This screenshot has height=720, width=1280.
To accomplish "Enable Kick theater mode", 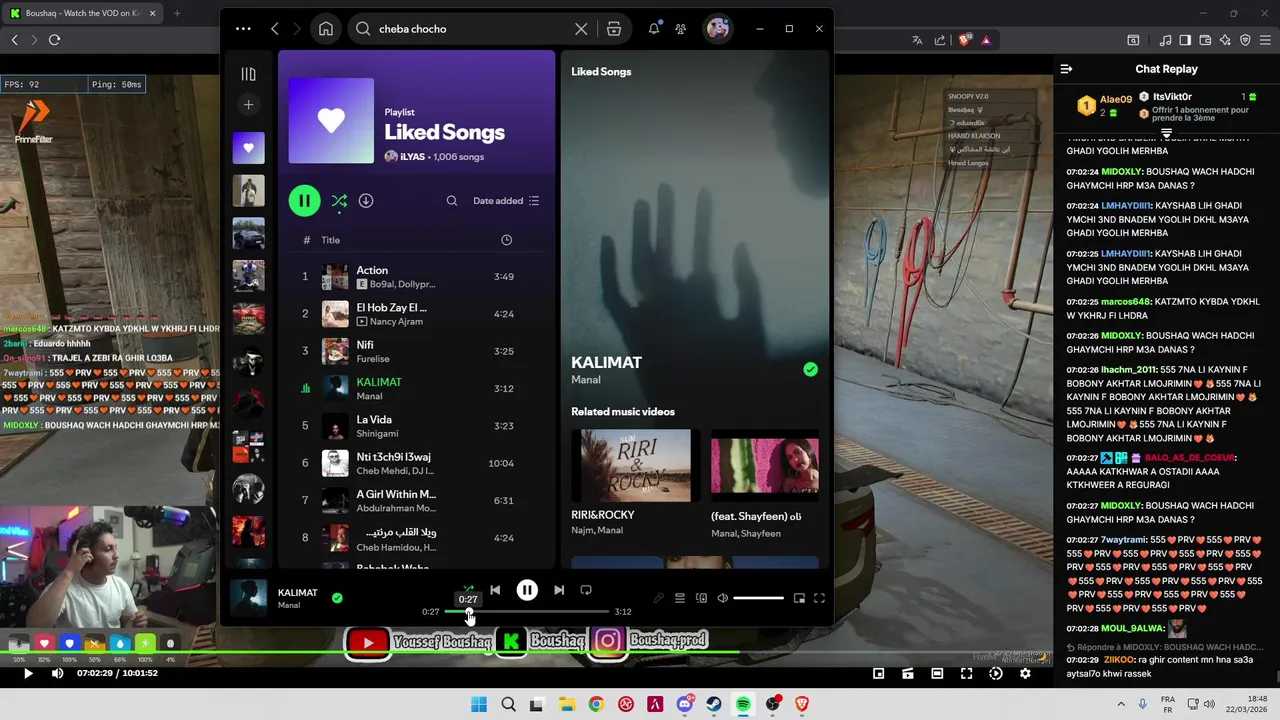I will point(937,674).
